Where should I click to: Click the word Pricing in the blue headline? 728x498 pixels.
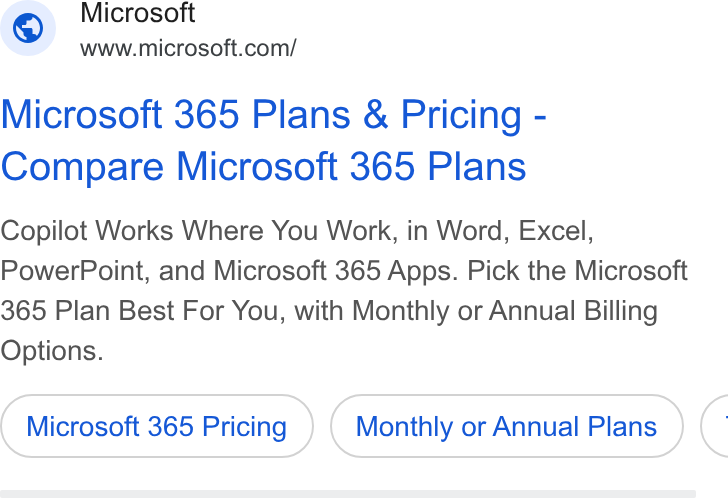(461, 116)
